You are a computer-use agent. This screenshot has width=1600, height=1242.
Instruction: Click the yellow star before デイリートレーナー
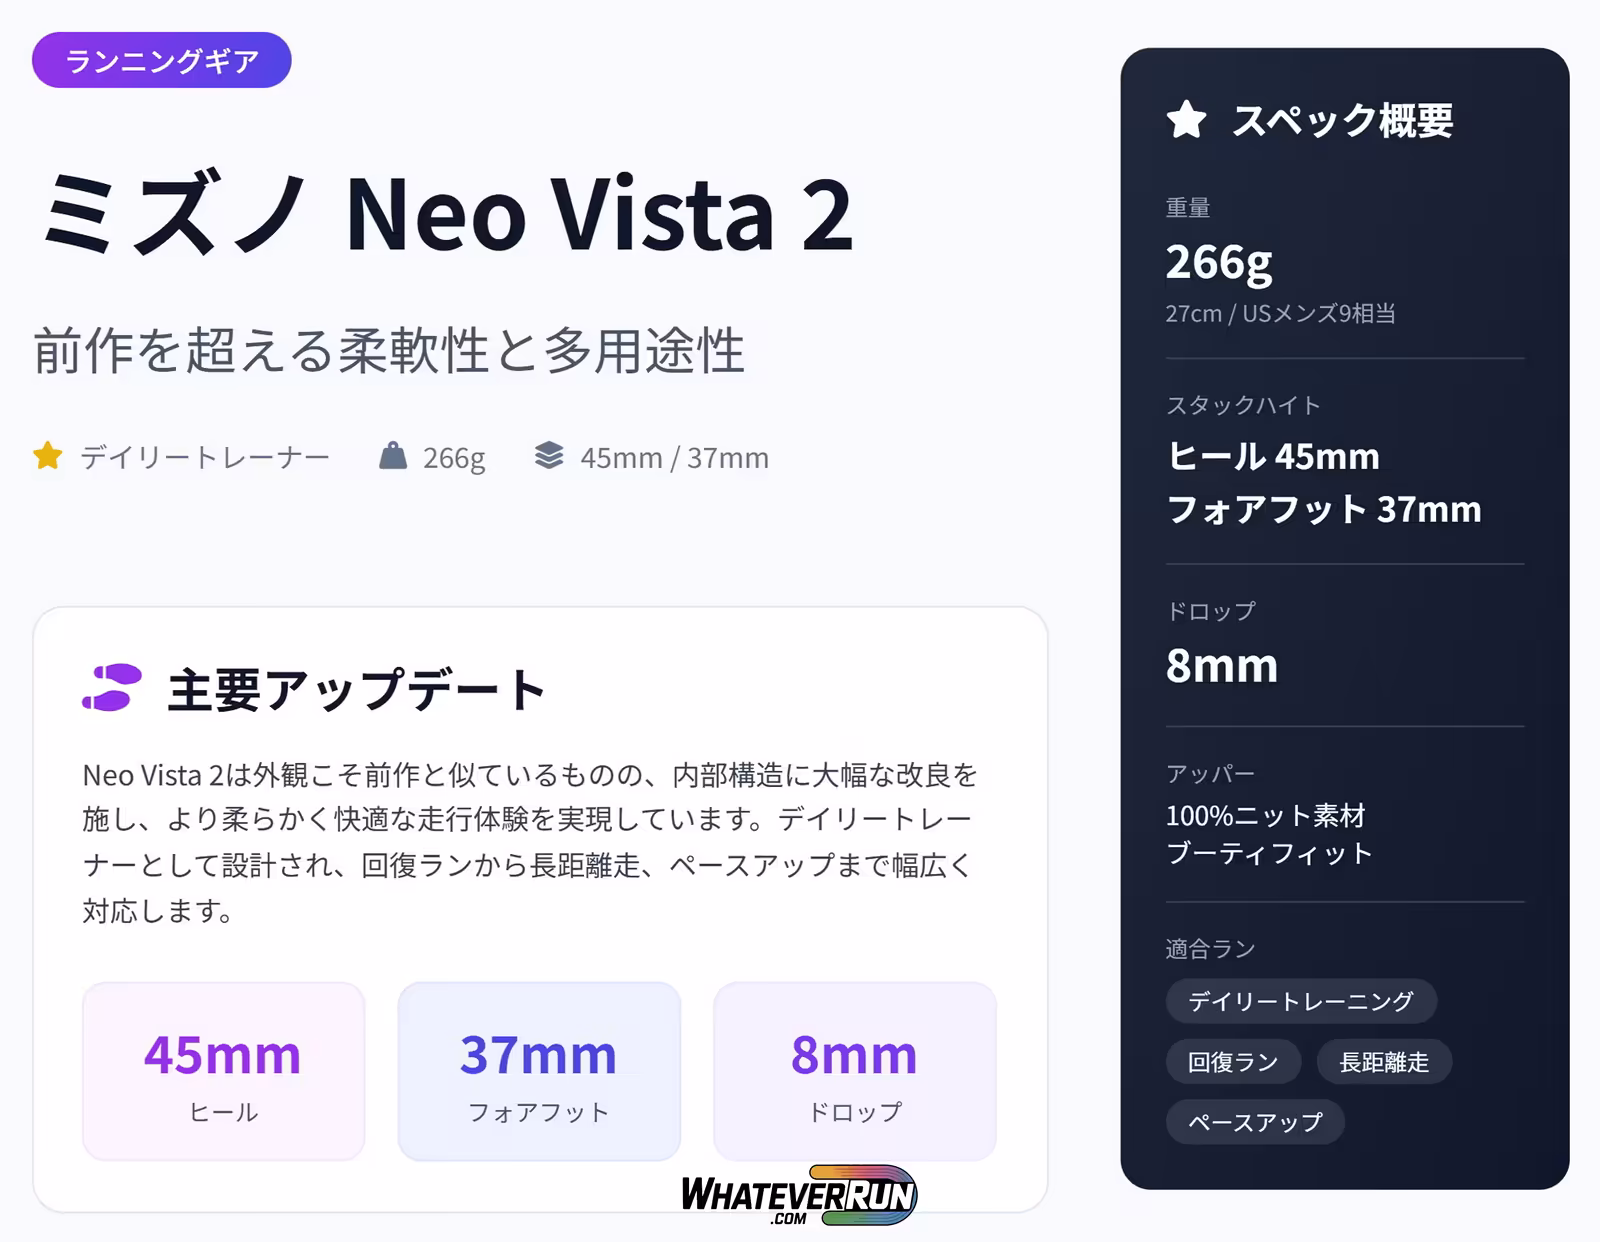click(x=47, y=457)
